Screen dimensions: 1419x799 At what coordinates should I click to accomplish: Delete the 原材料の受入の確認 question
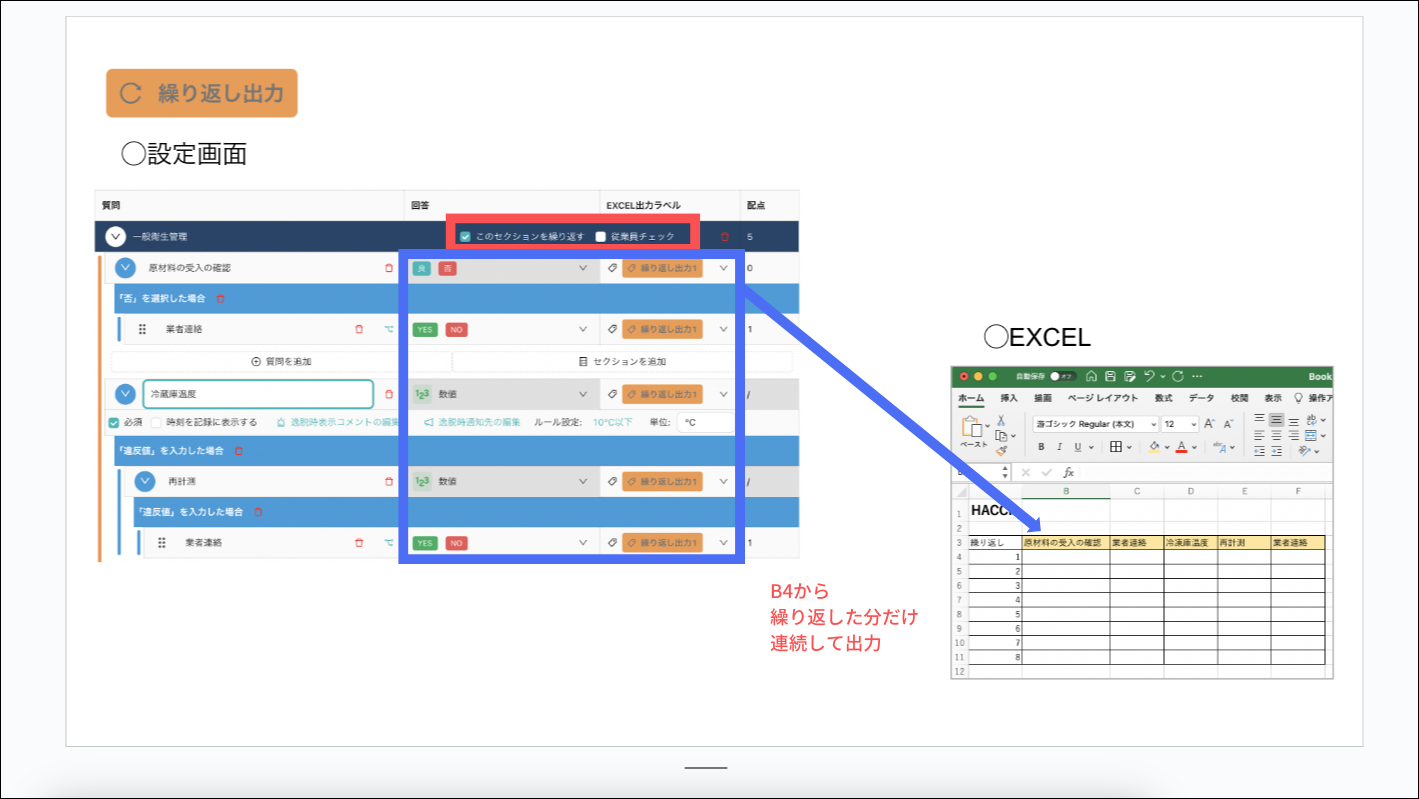click(389, 268)
